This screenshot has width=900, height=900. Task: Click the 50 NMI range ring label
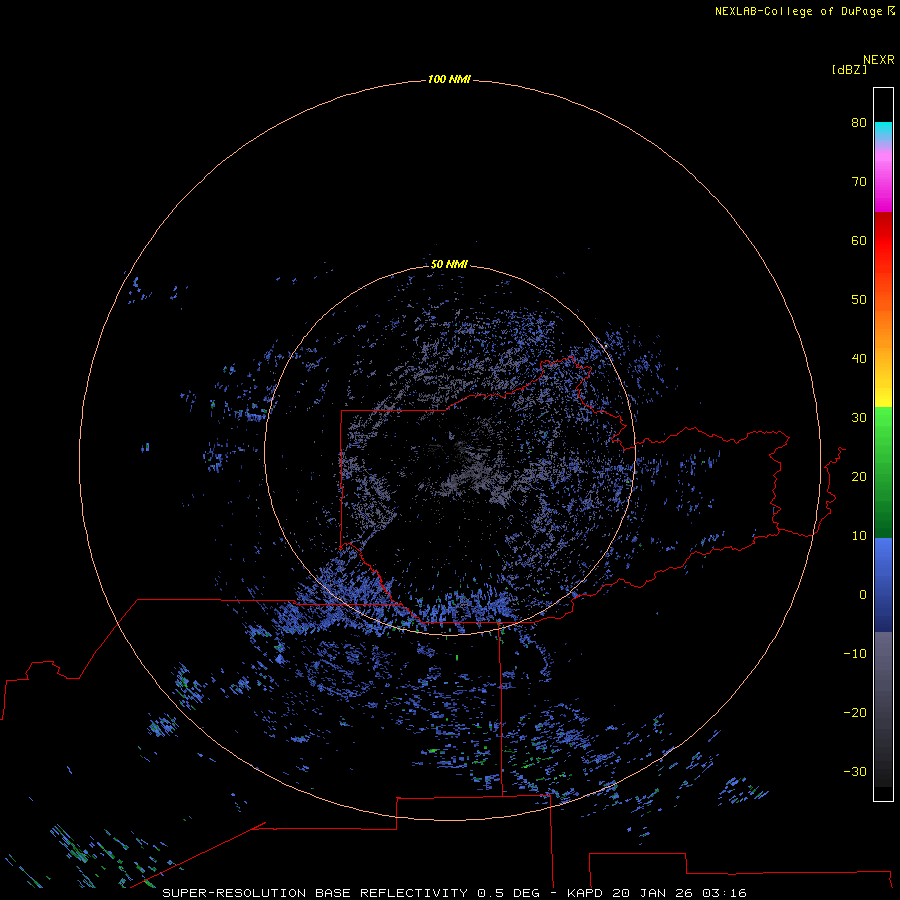(449, 264)
